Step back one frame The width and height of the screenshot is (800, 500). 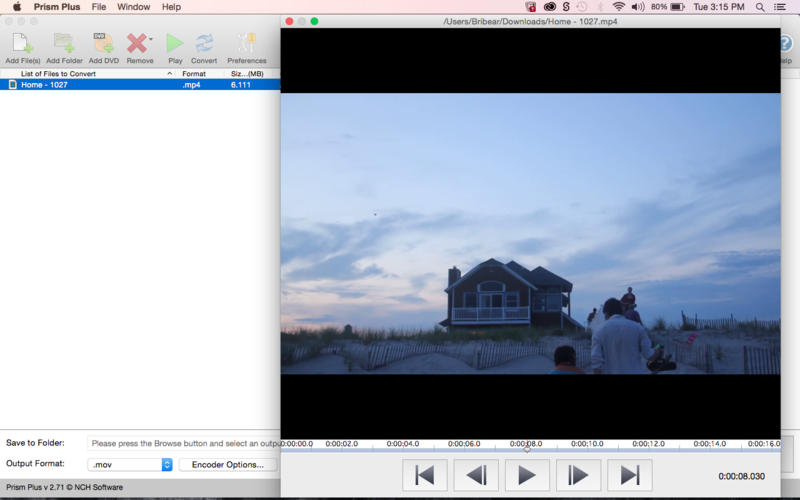click(476, 476)
